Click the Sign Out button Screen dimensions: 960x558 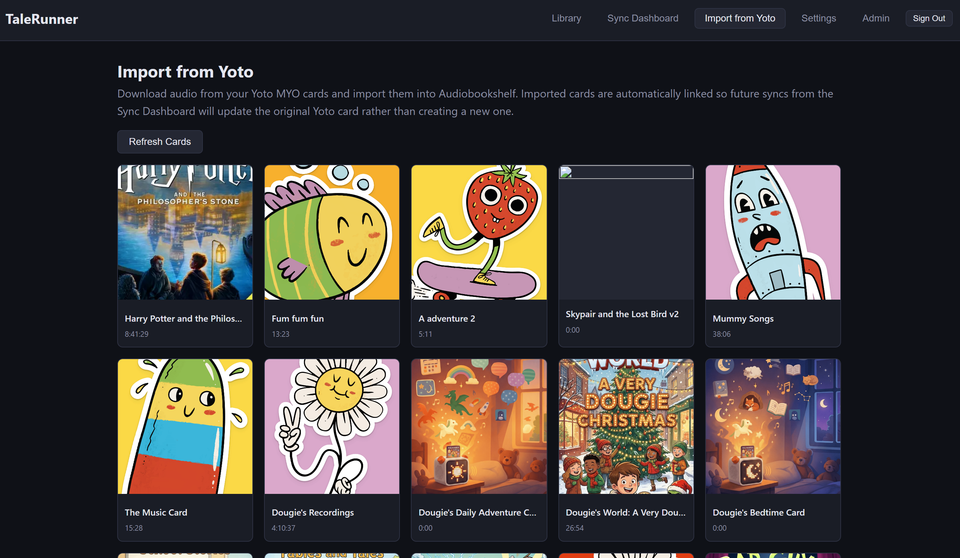(929, 18)
